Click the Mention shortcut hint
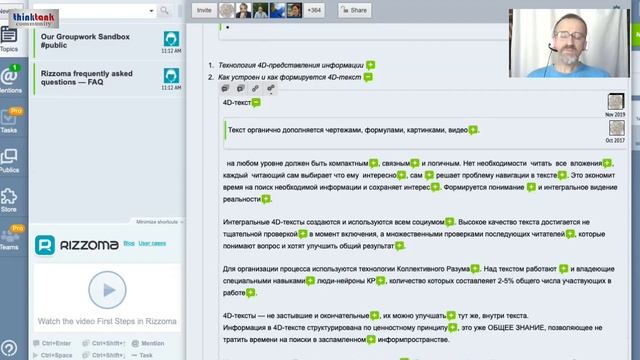Screen dimensions: 640x360 [148, 343]
